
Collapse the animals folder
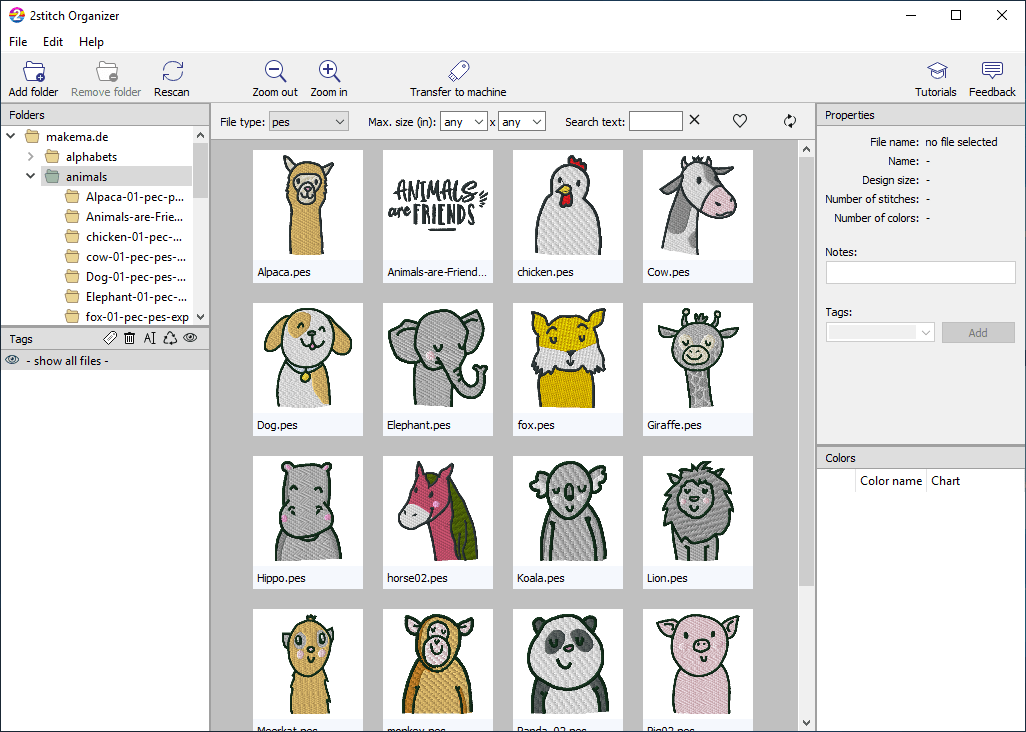pos(30,176)
